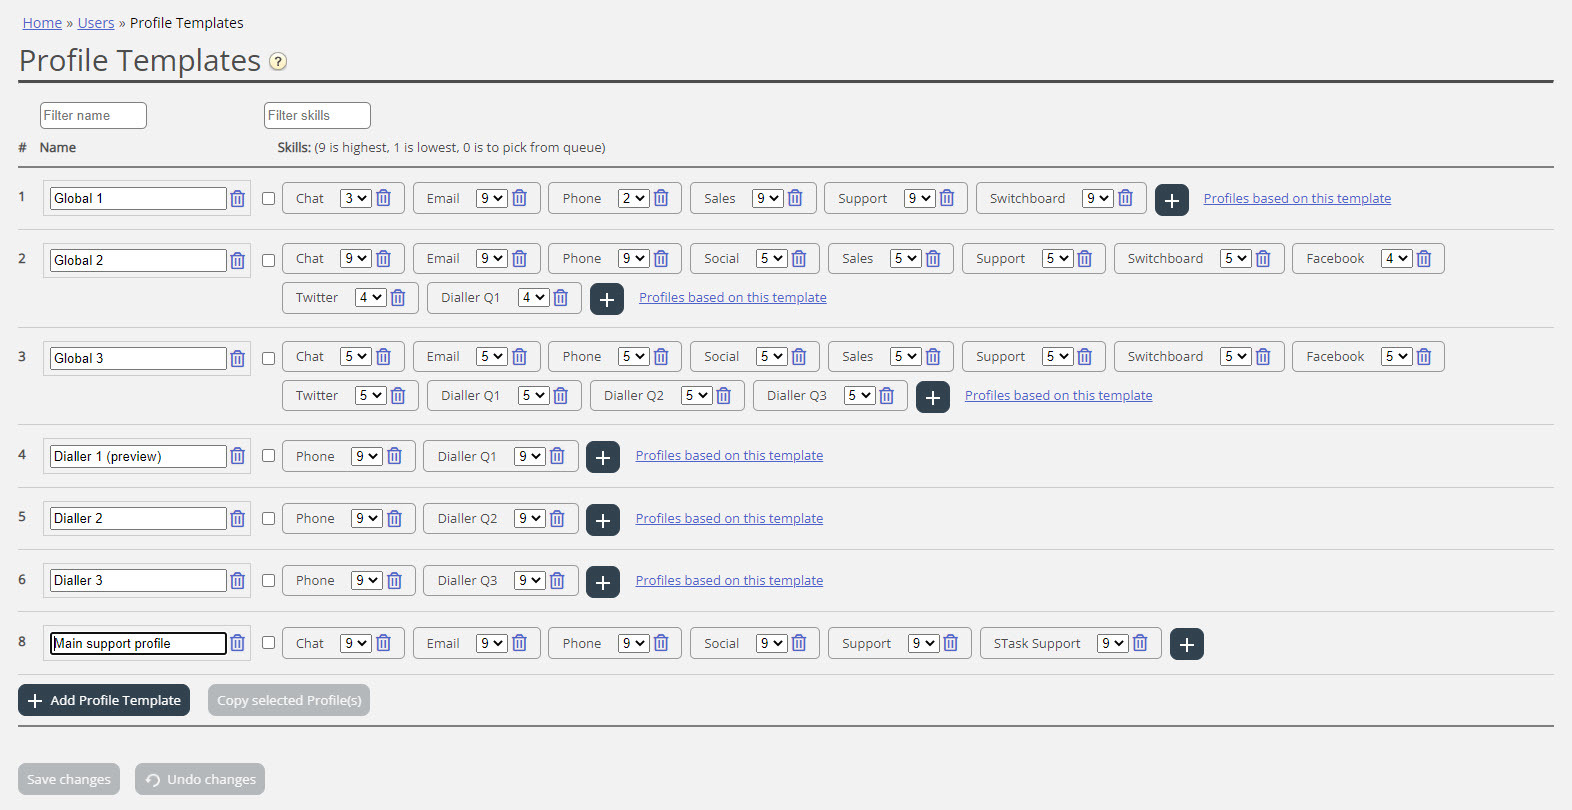Screen dimensions: 1572x810
Task: Click Add Profile Template button
Action: [x=104, y=700]
